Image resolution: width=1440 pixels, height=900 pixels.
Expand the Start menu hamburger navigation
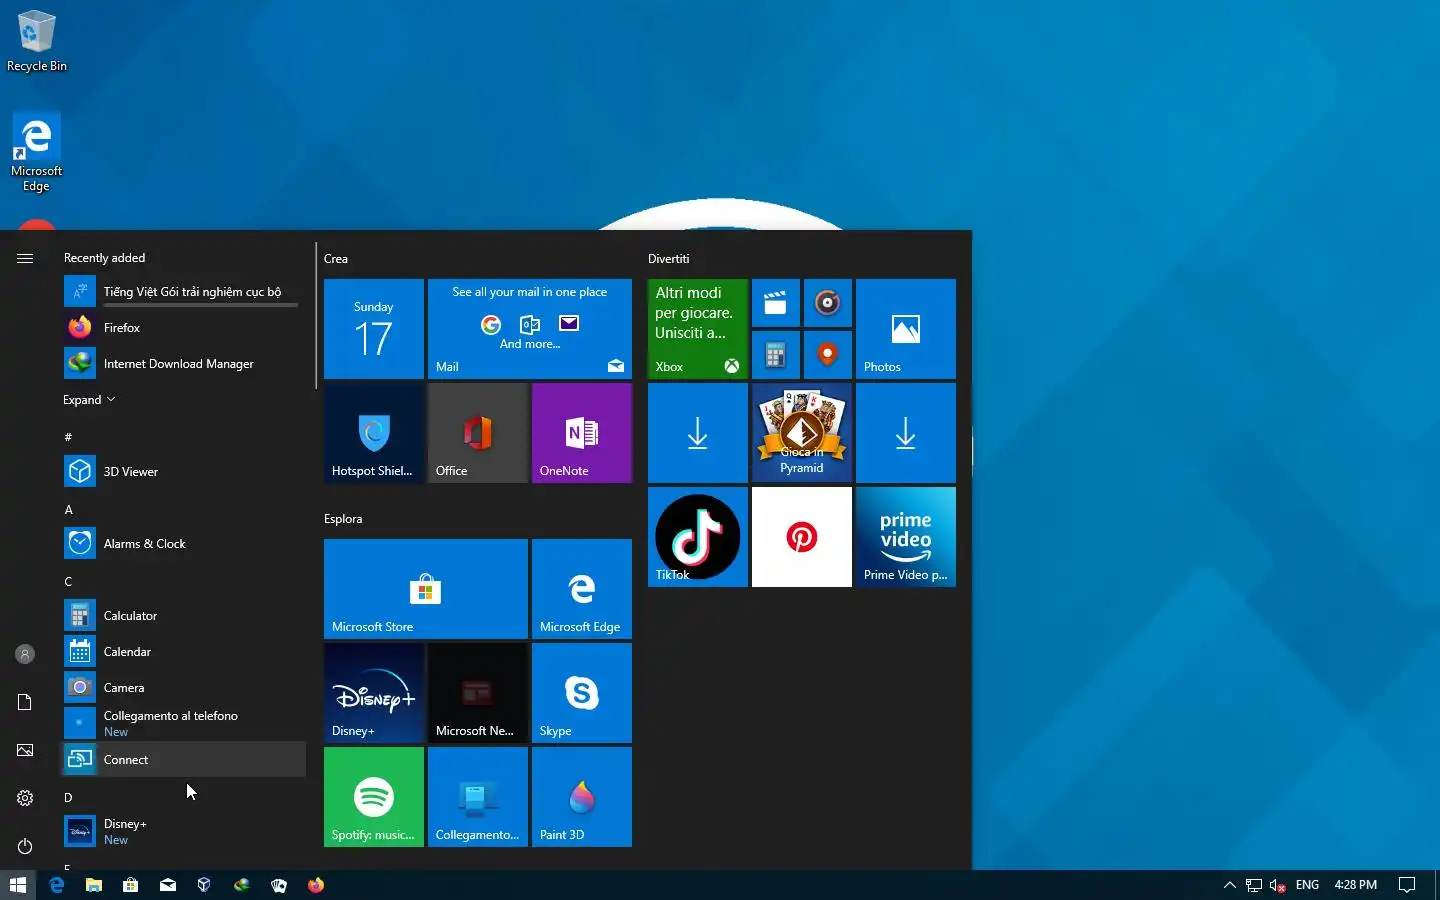click(x=25, y=258)
